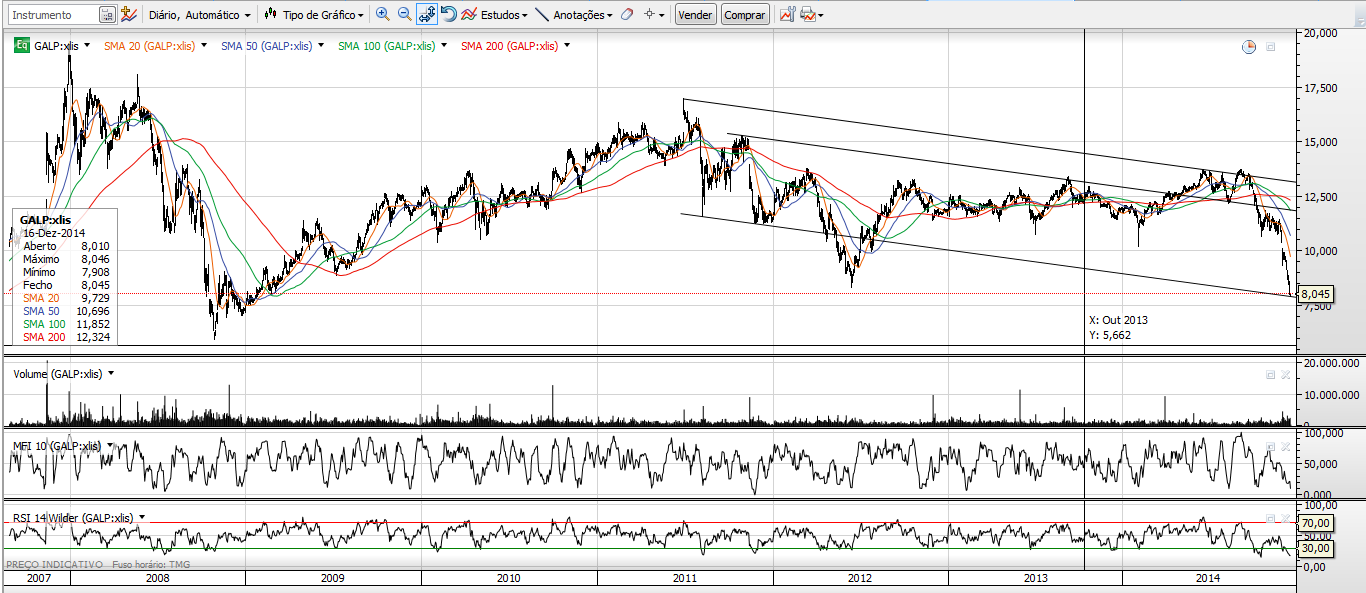Click the 2014 year on time axis
The width and height of the screenshot is (1366, 593).
tap(1208, 579)
